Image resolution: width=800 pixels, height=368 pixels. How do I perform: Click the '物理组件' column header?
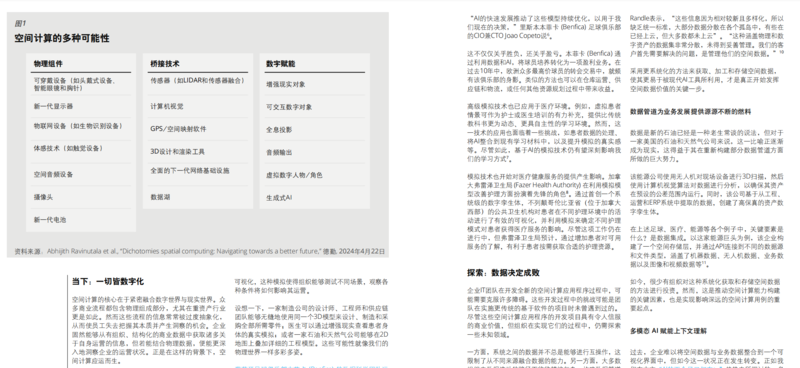[x=48, y=64]
